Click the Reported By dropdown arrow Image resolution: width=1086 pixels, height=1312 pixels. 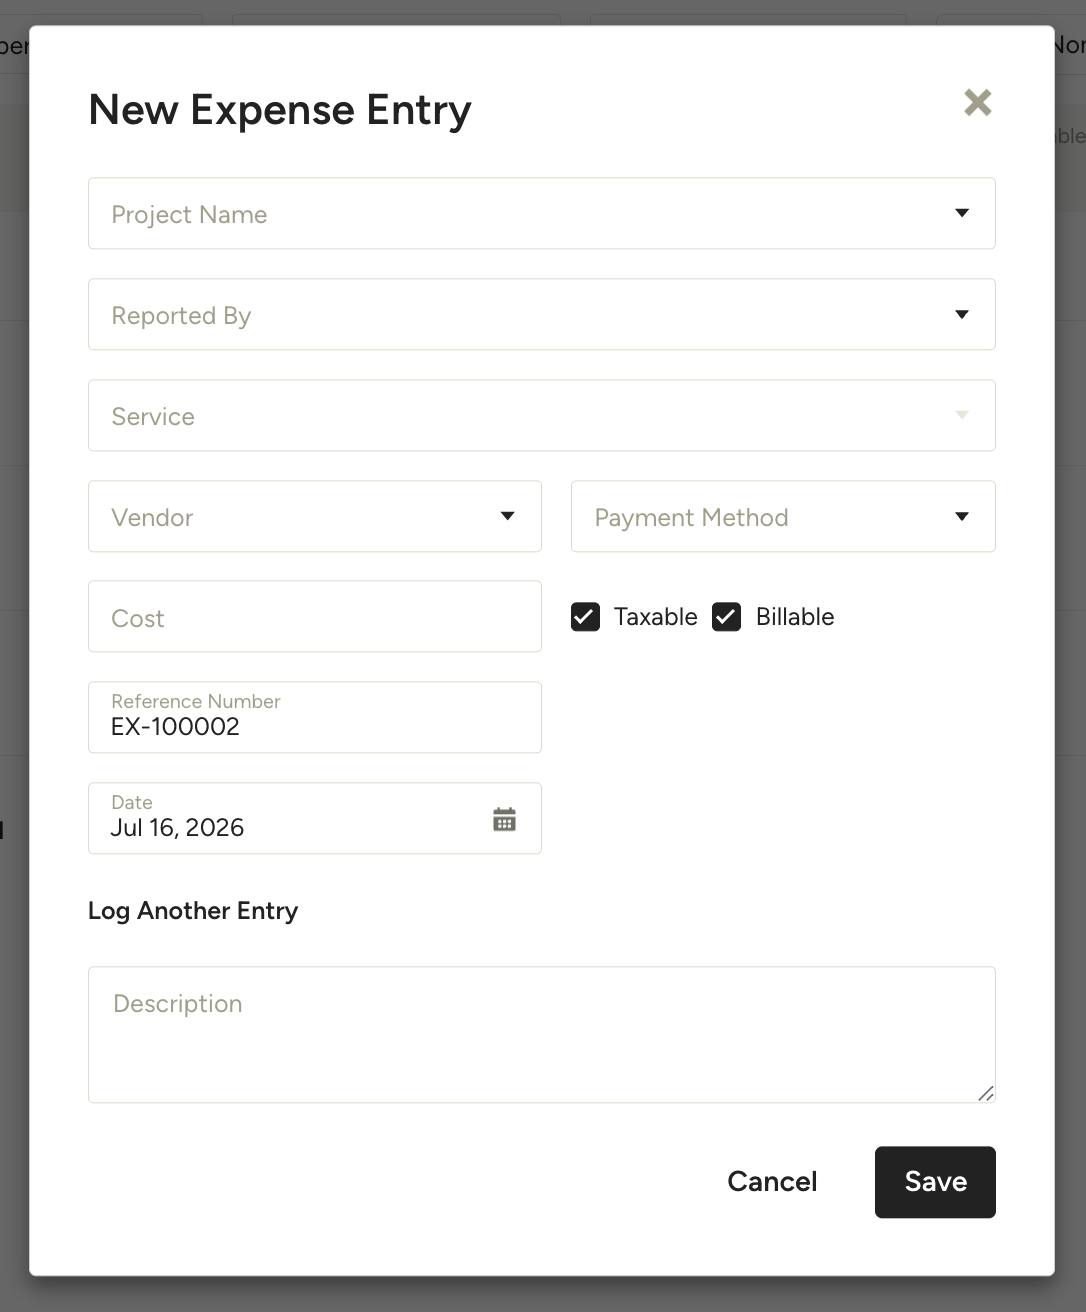[961, 314]
